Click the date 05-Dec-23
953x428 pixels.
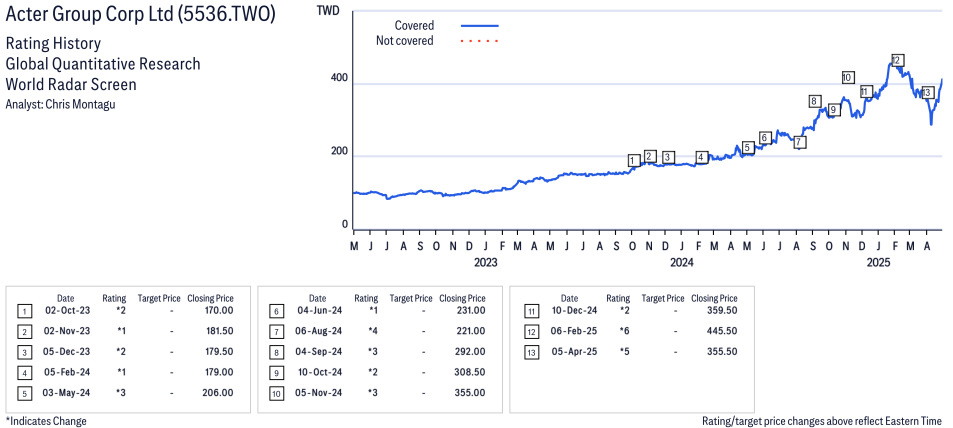[67, 352]
